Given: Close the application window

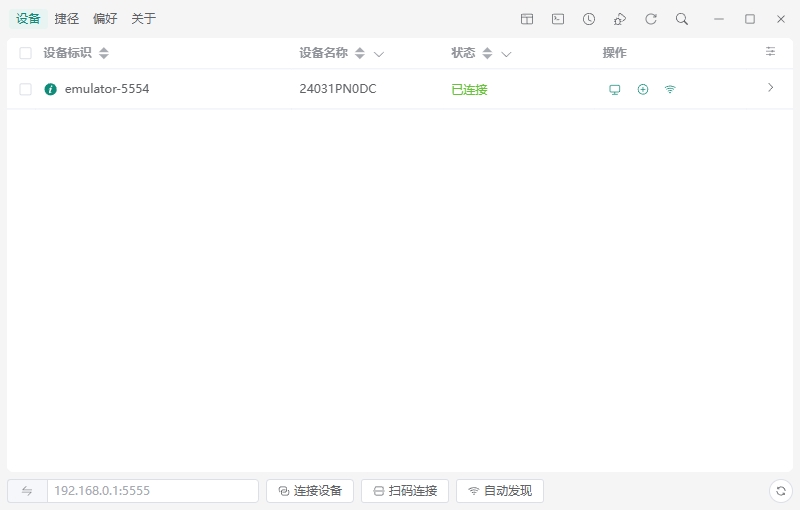Looking at the screenshot, I should (781, 19).
